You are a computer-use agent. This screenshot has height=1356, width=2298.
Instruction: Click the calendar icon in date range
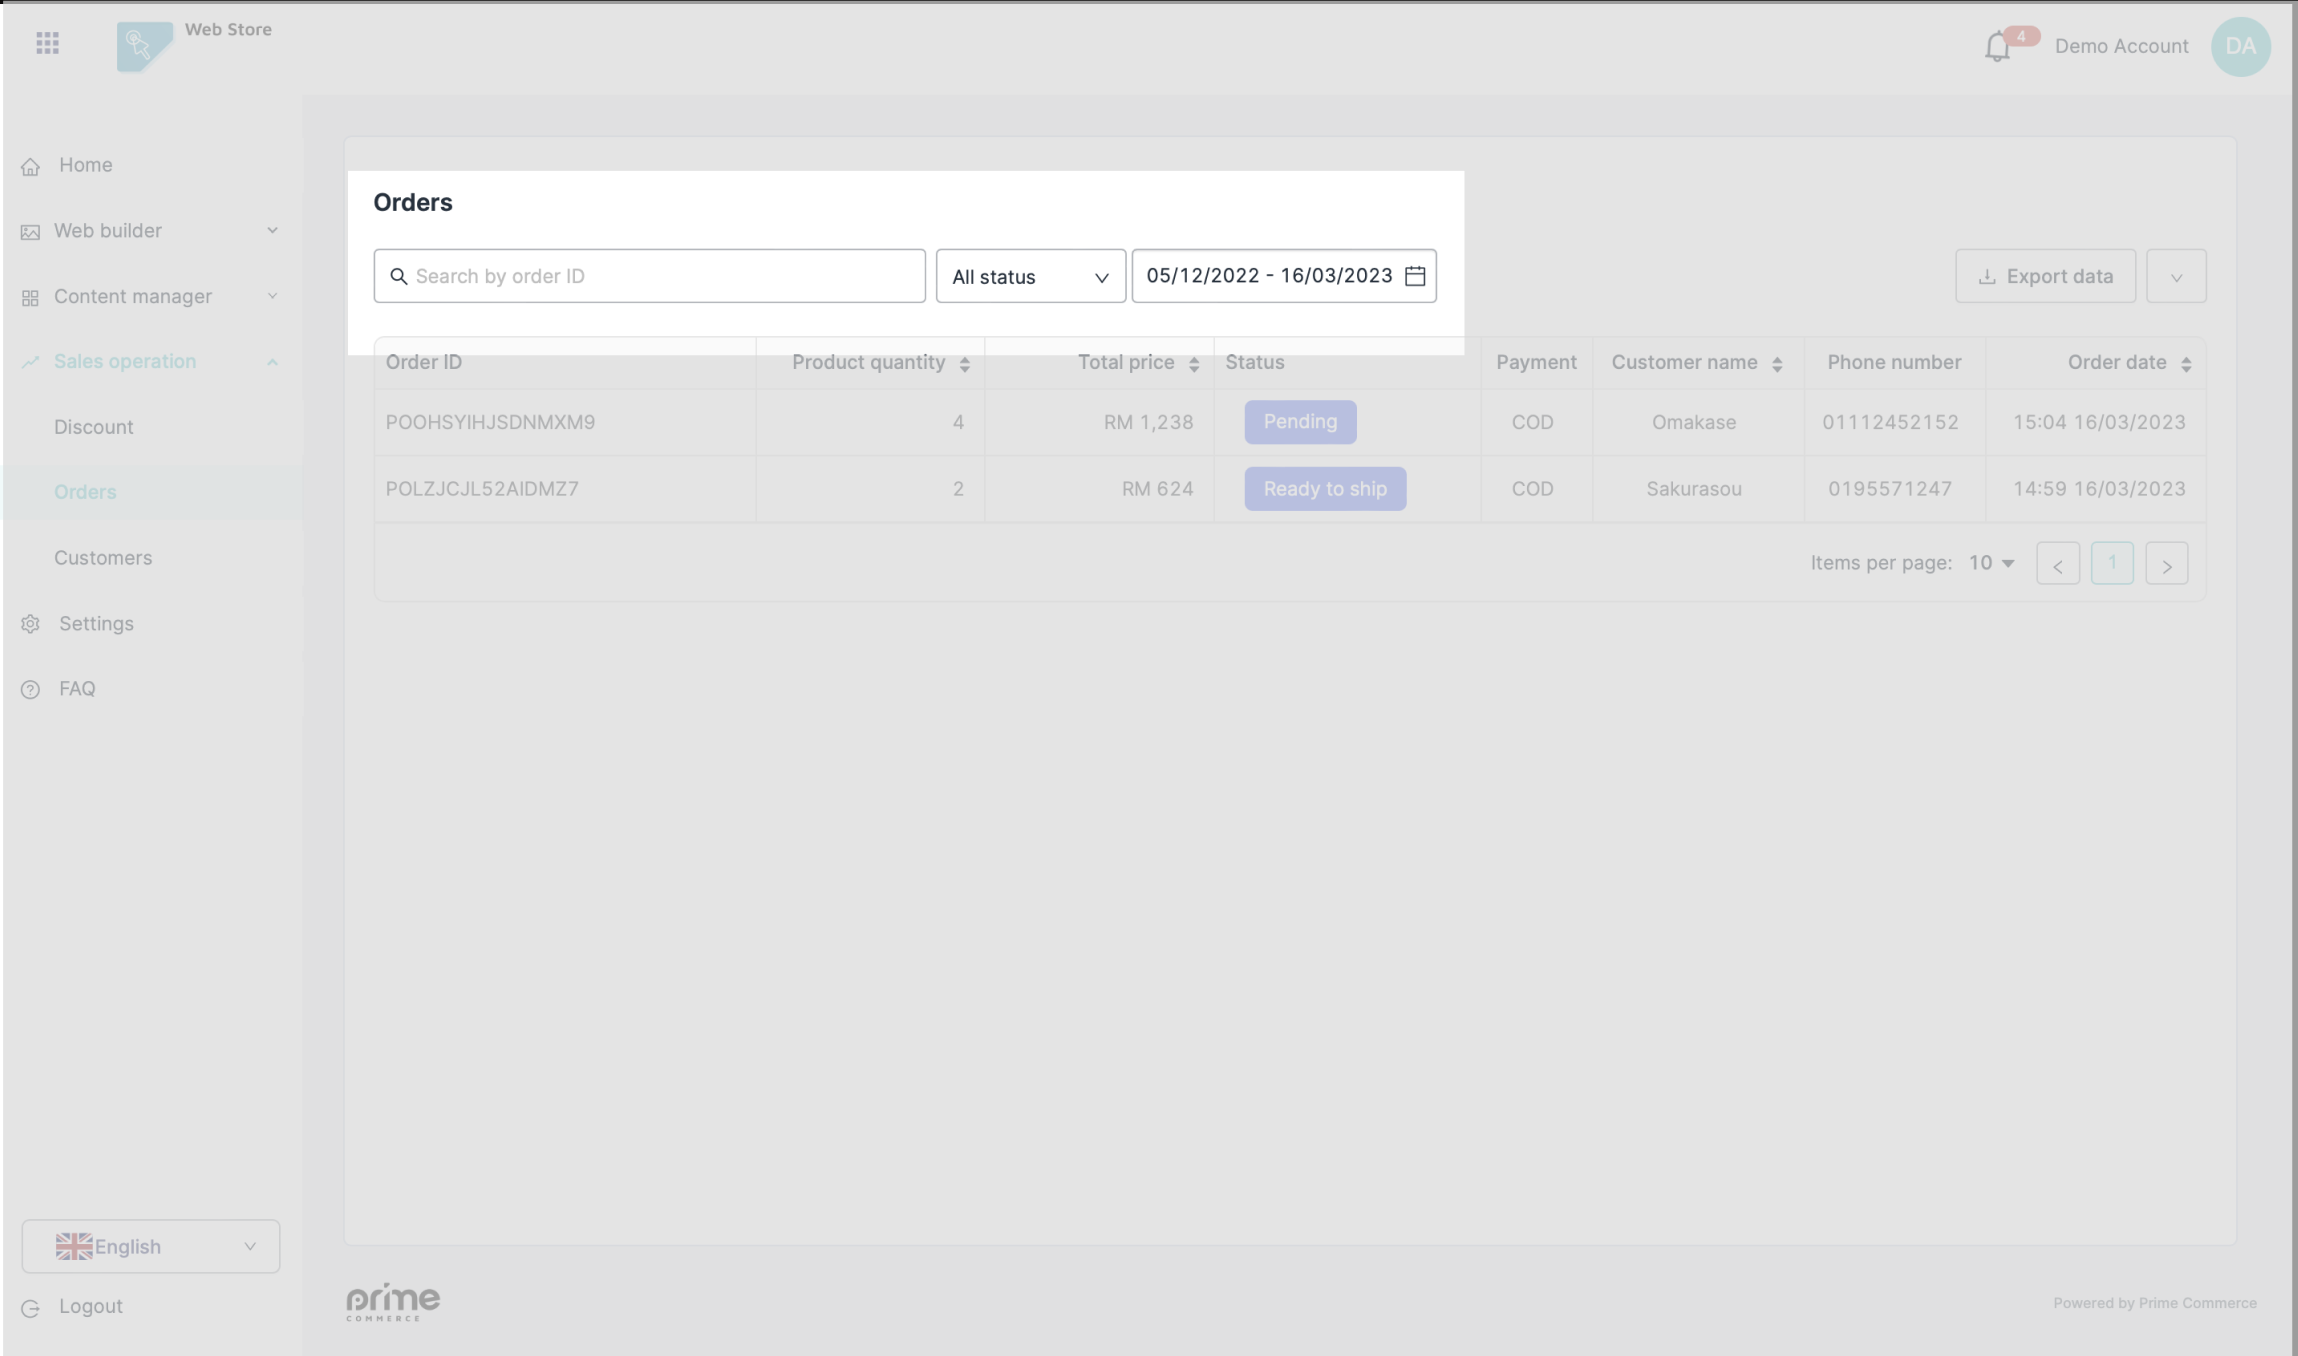coord(1414,276)
